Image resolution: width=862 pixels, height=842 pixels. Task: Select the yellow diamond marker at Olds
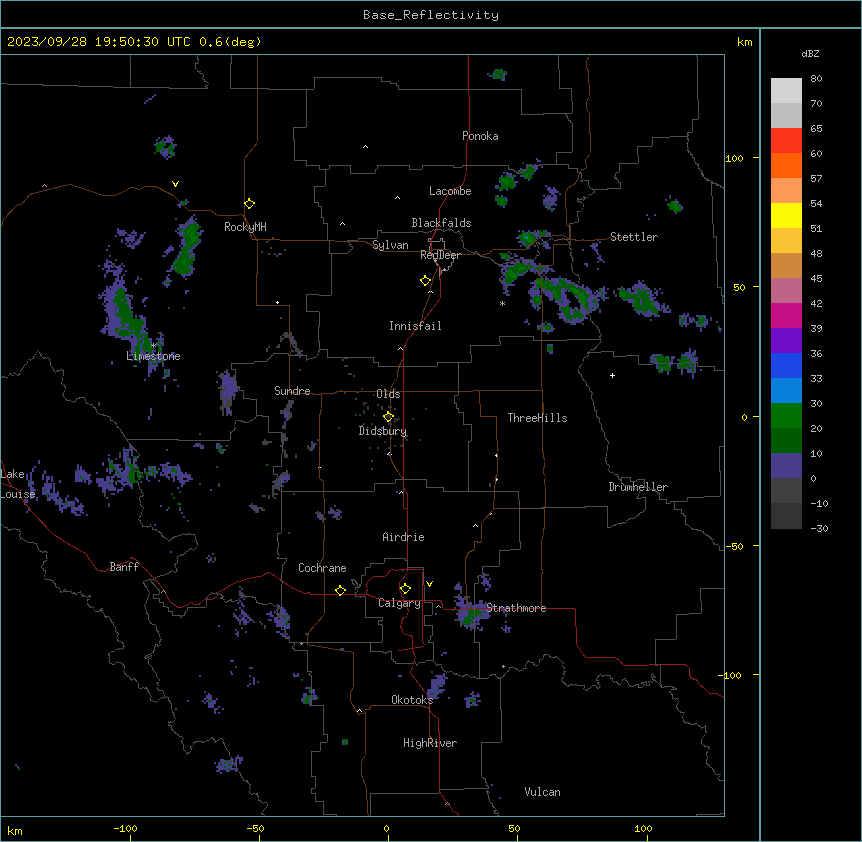pos(388,417)
